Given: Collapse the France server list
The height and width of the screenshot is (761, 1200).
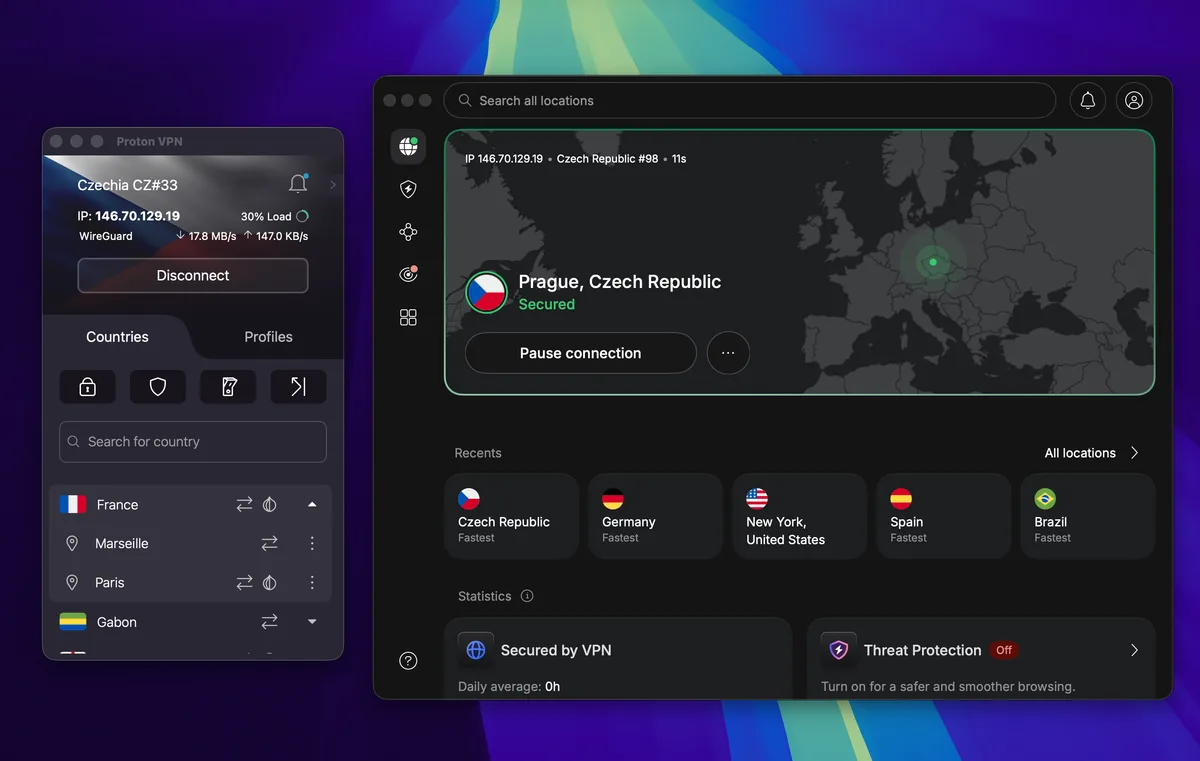Looking at the screenshot, I should 312,505.
